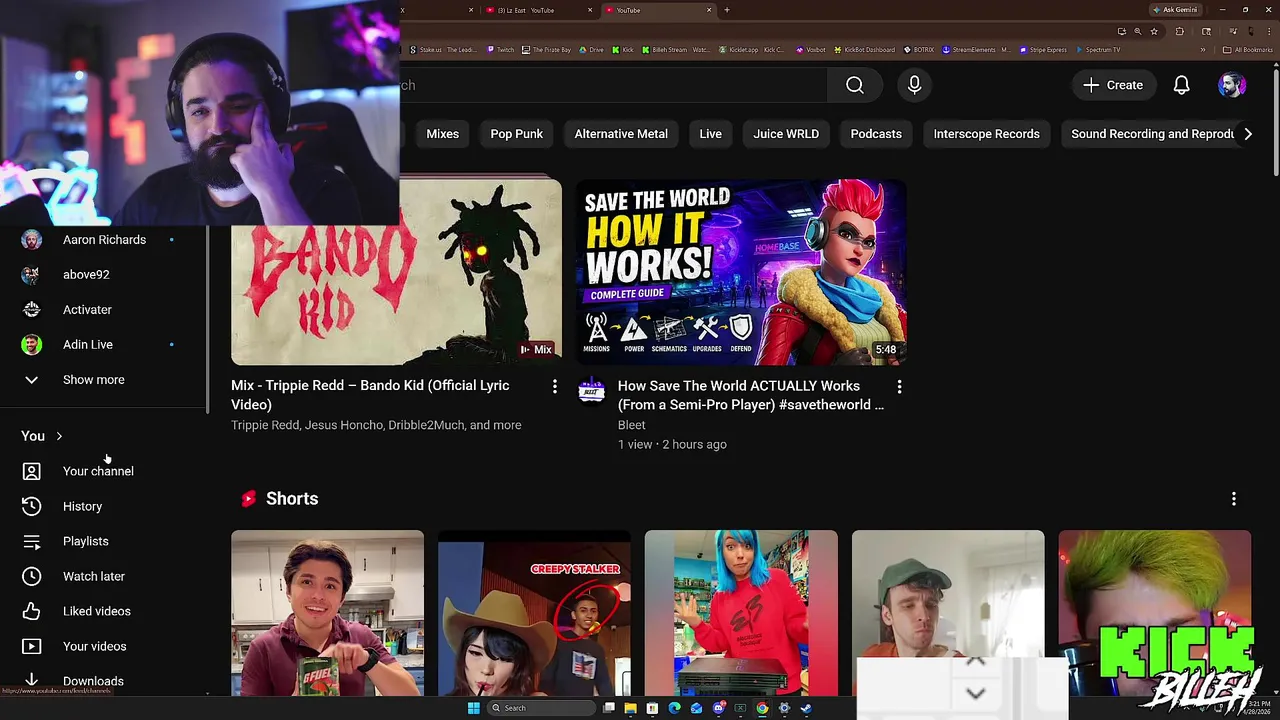Viewport: 1280px width, 720px height.
Task: Start voice search with the microphone icon
Action: coord(914,85)
